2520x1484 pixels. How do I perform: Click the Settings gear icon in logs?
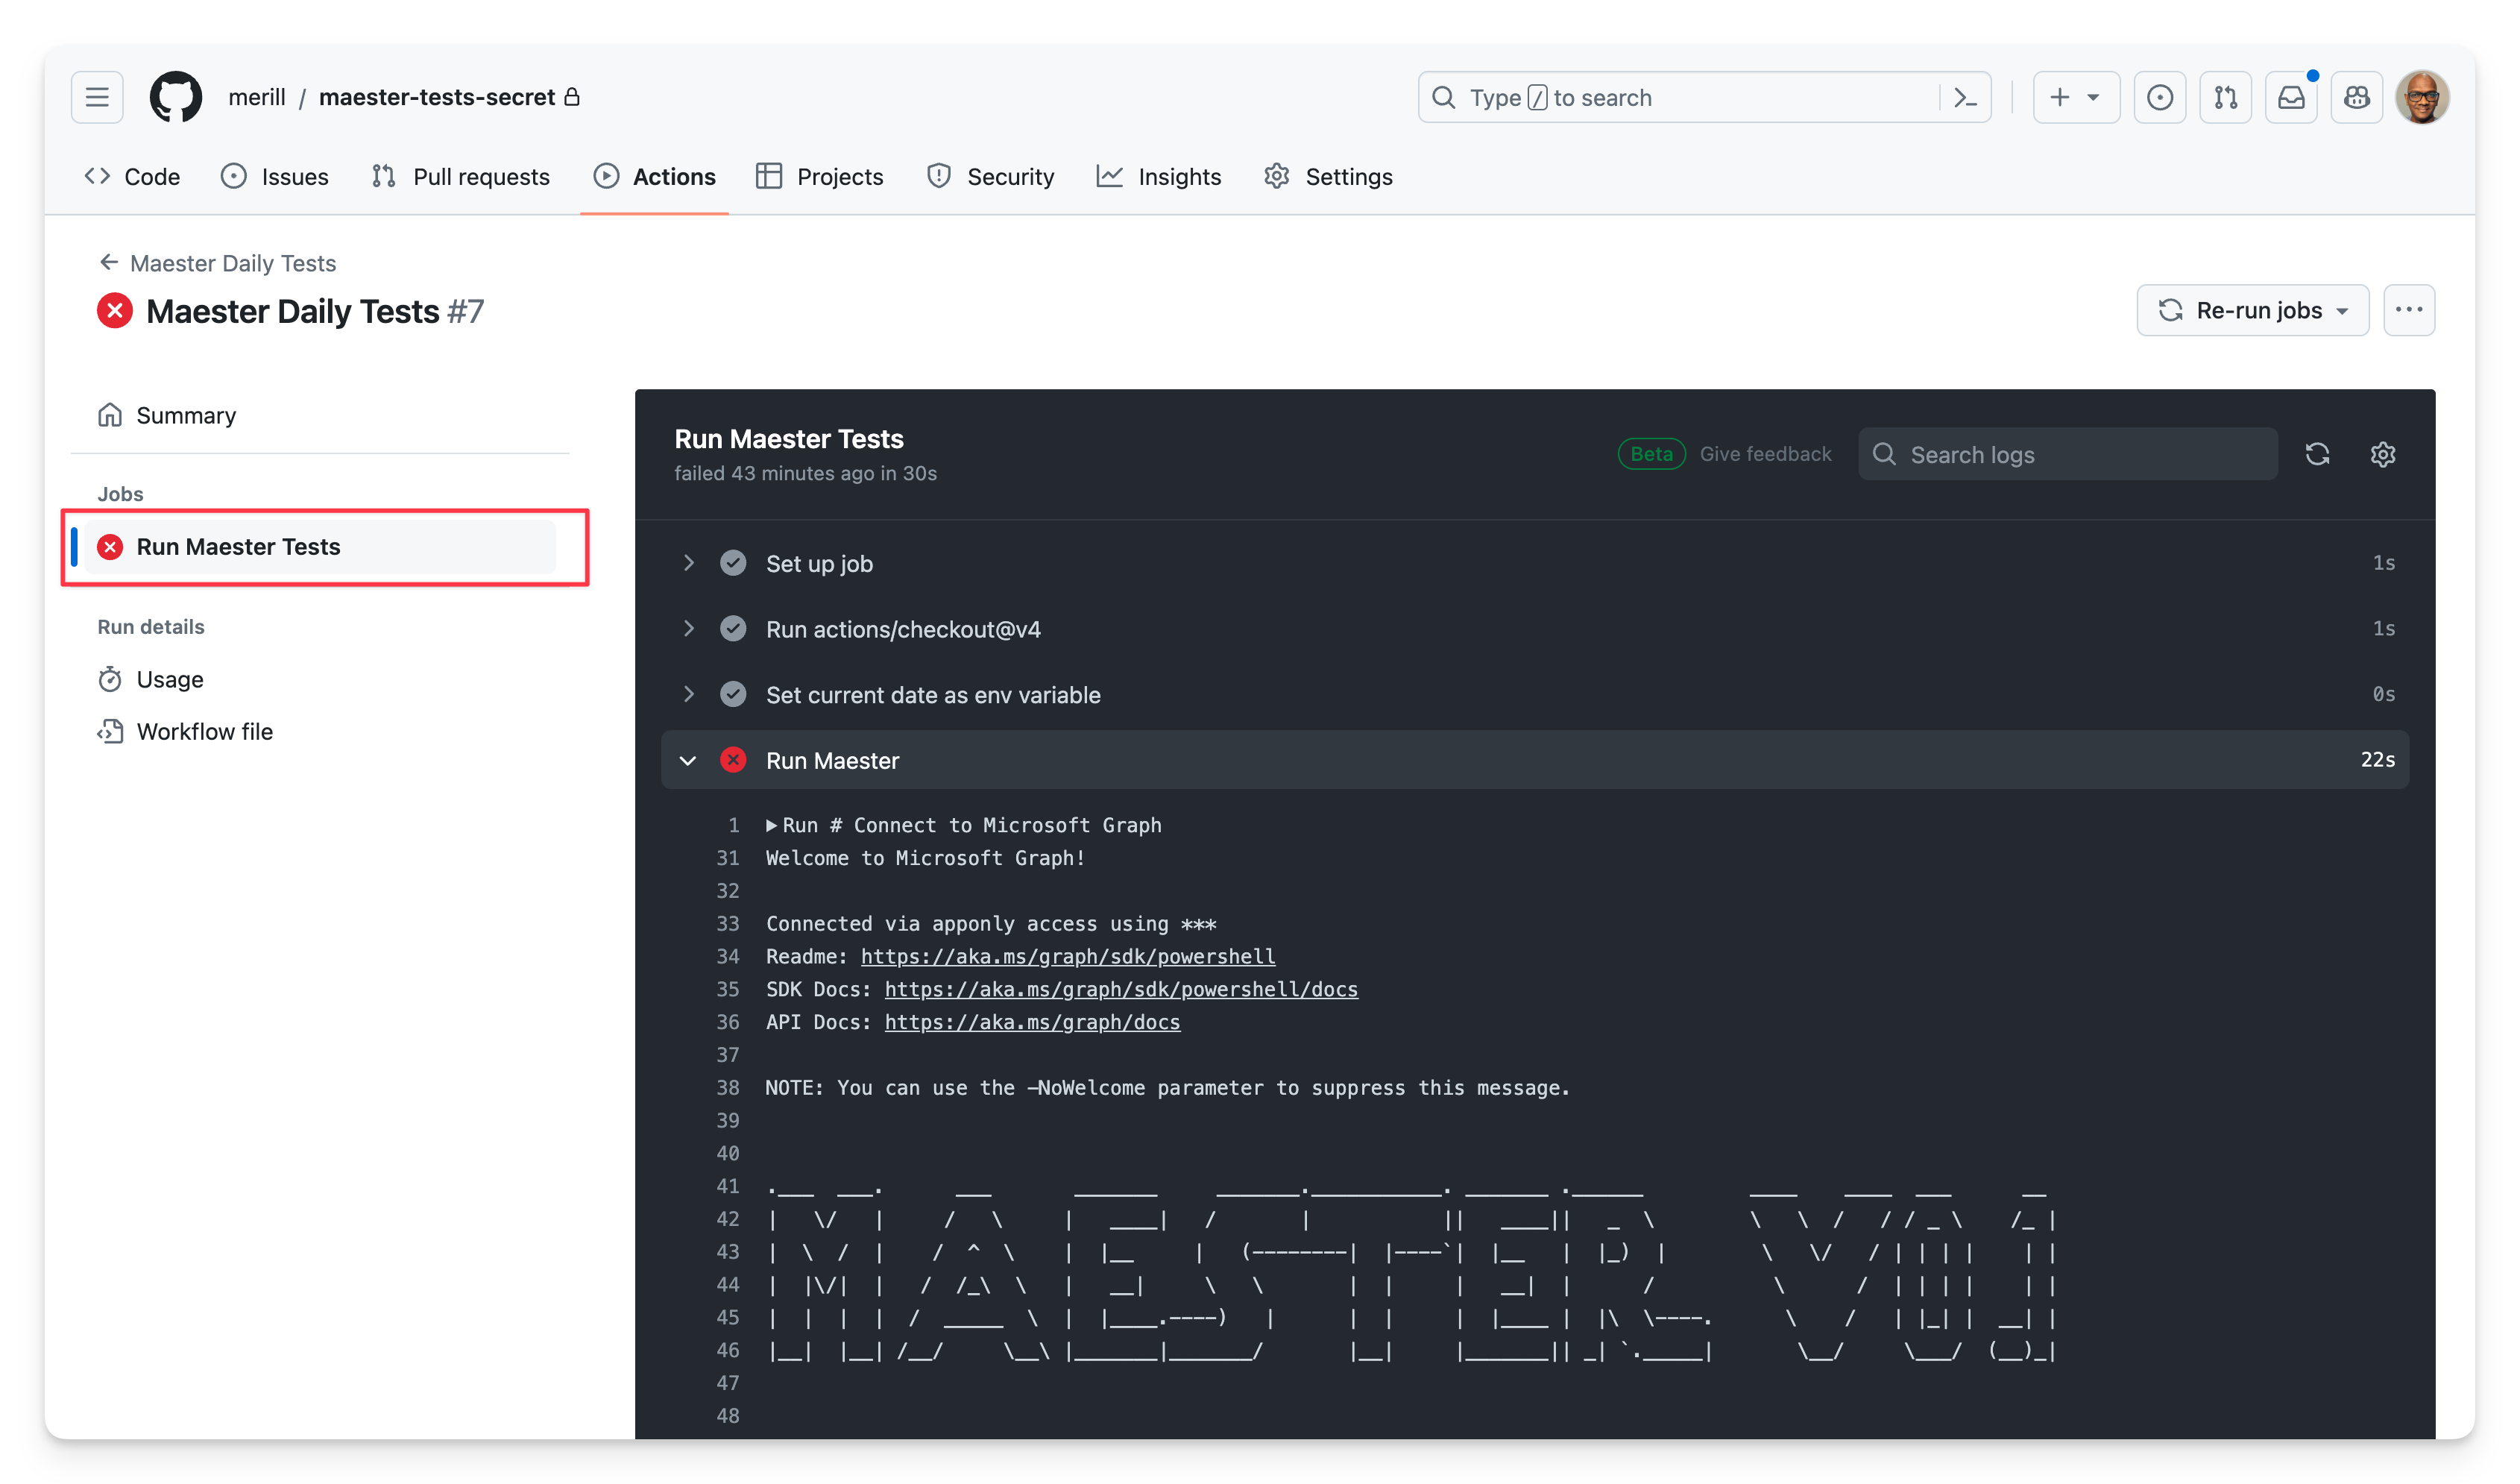(x=2384, y=454)
